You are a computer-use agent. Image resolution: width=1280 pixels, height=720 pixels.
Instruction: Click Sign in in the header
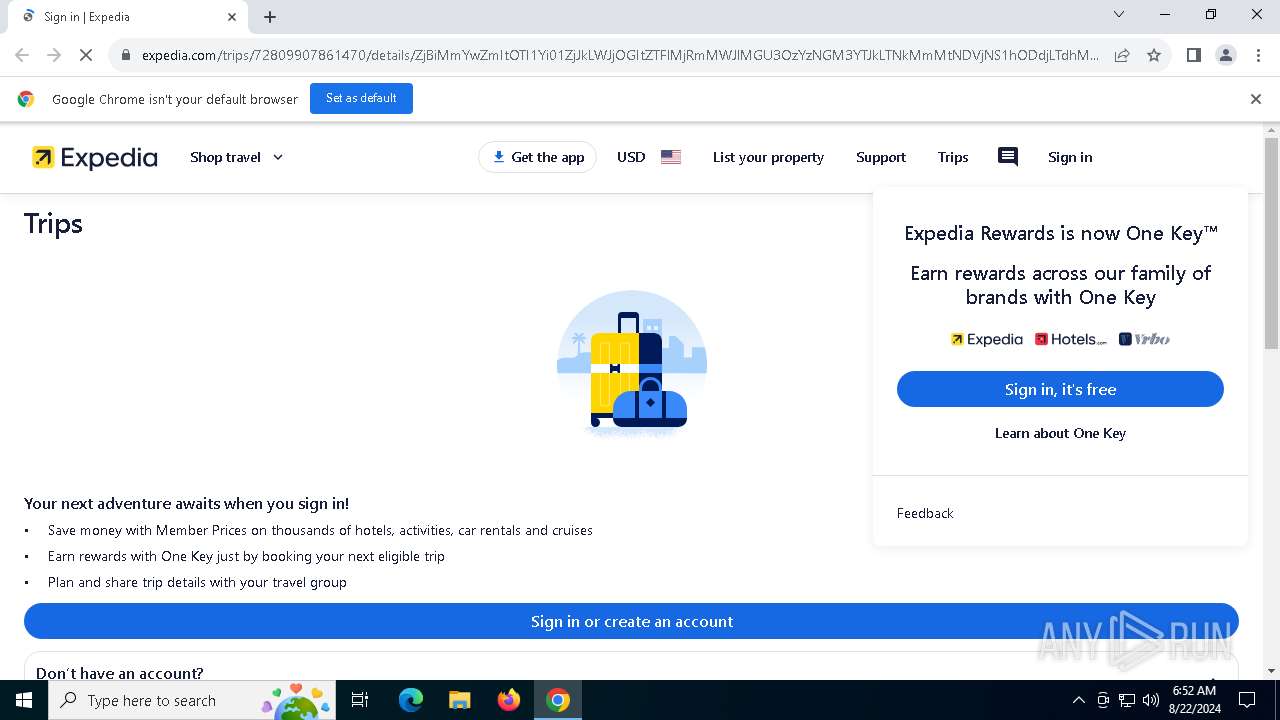1070,157
